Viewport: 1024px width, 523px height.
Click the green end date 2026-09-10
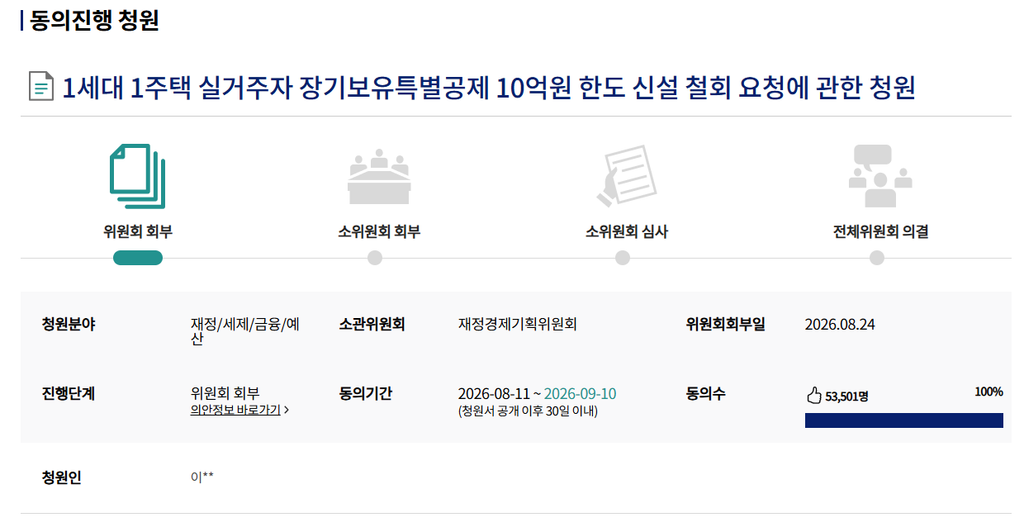580,394
